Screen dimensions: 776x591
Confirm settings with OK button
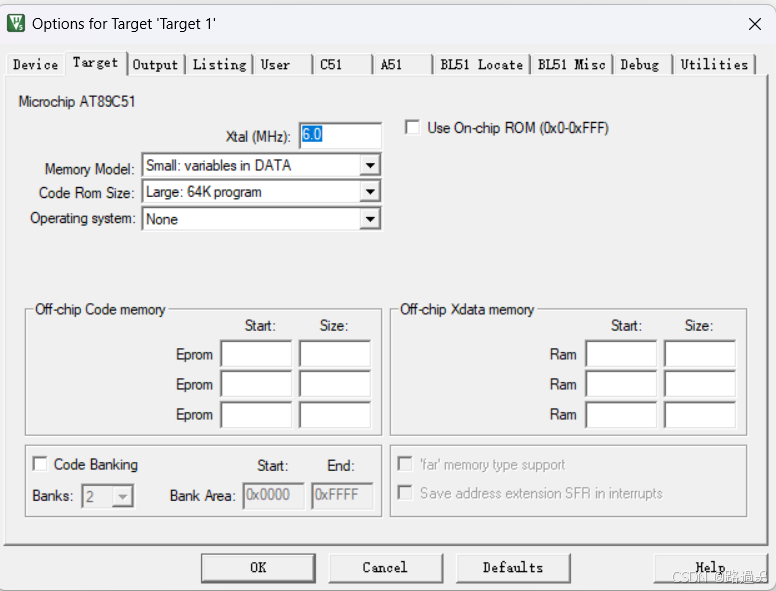point(258,568)
